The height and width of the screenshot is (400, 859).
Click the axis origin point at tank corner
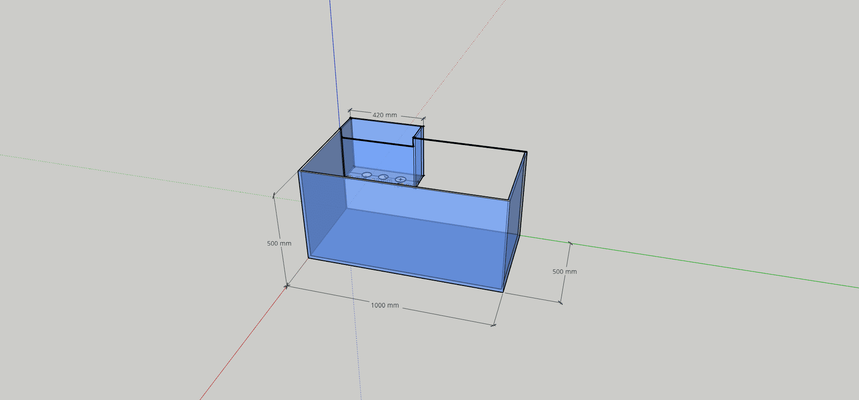coord(287,286)
